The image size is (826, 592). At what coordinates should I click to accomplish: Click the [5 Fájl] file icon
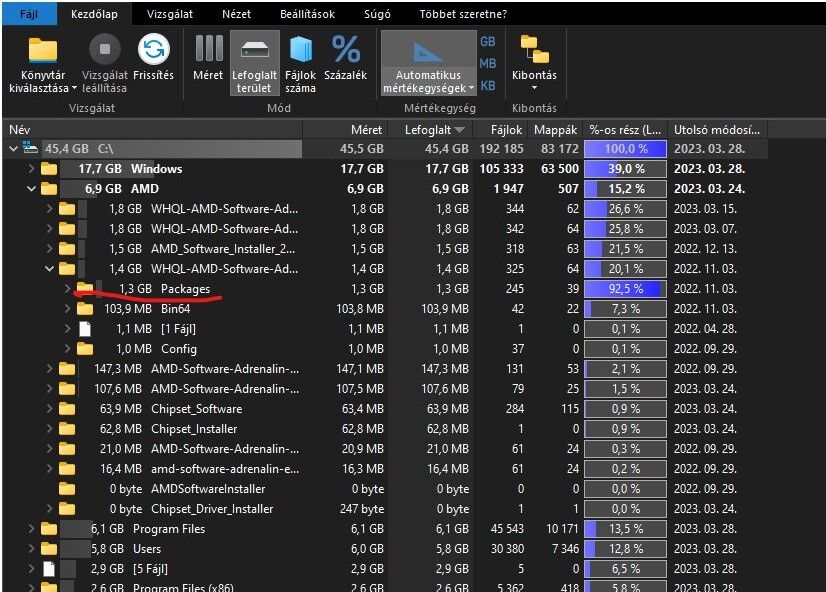pyautogui.click(x=49, y=569)
